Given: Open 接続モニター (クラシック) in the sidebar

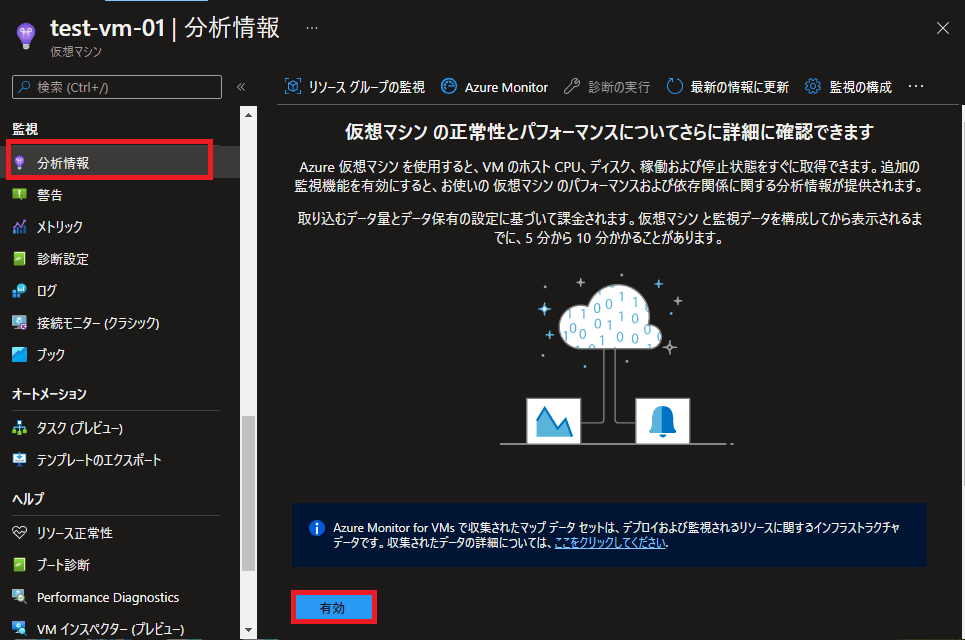Looking at the screenshot, I should tap(98, 323).
